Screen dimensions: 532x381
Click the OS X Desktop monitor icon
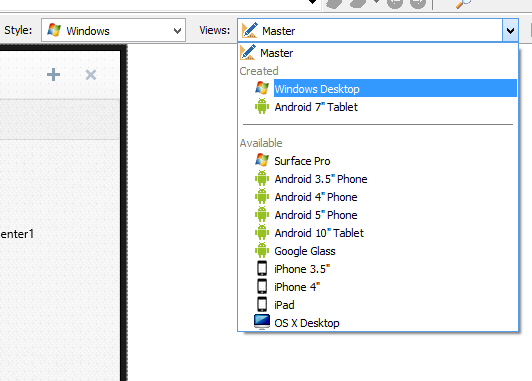[262, 322]
